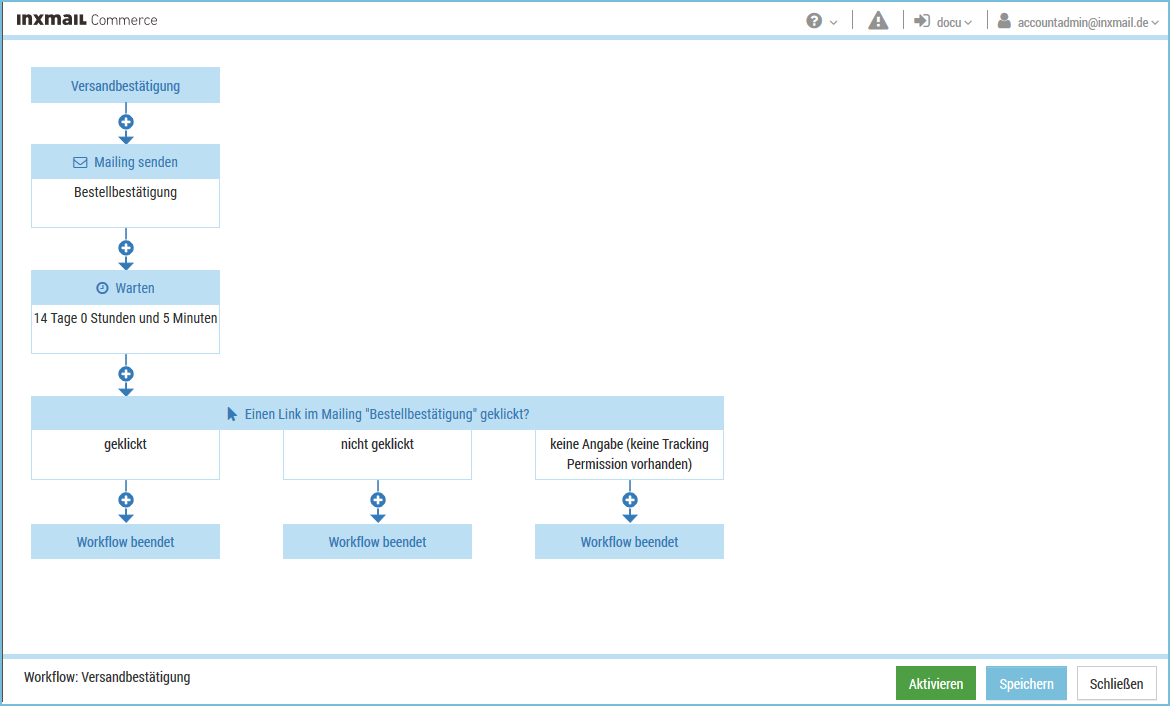Screen dimensions: 1170x706
Task: Click Workflow beendet under keine Angabe
Action: (x=630, y=542)
